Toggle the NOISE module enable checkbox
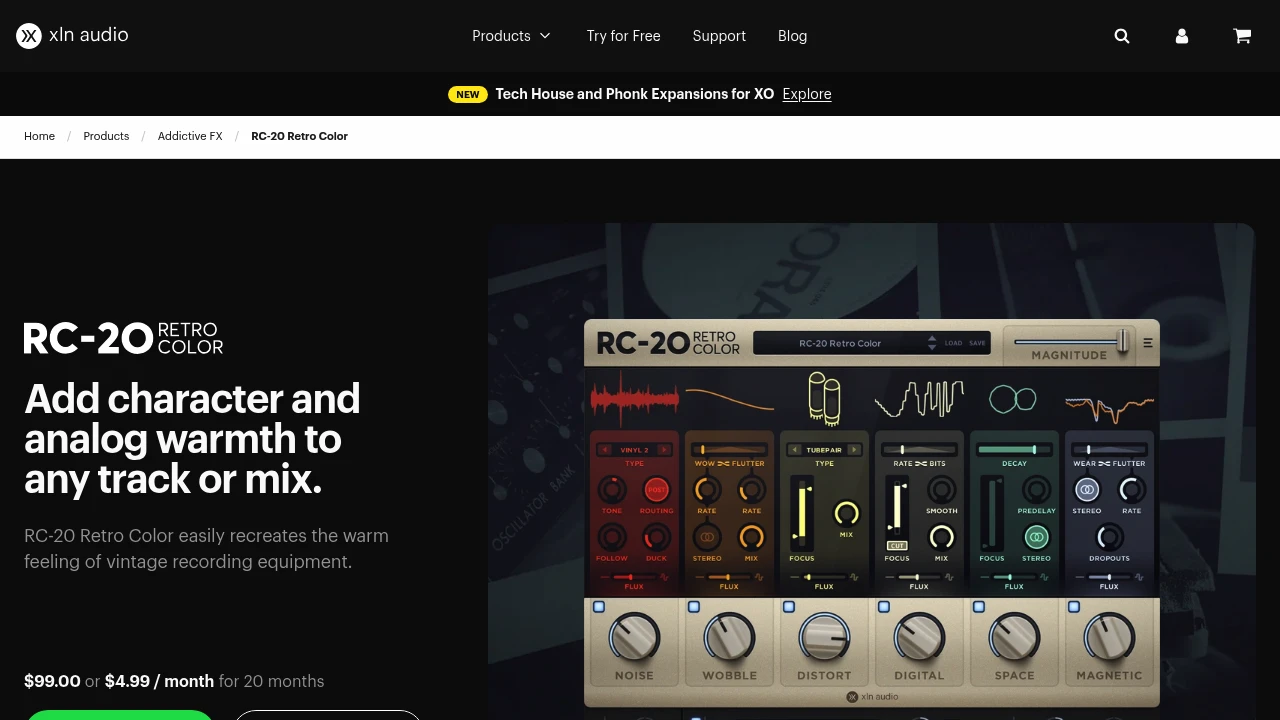This screenshot has height=720, width=1280. pos(598,607)
